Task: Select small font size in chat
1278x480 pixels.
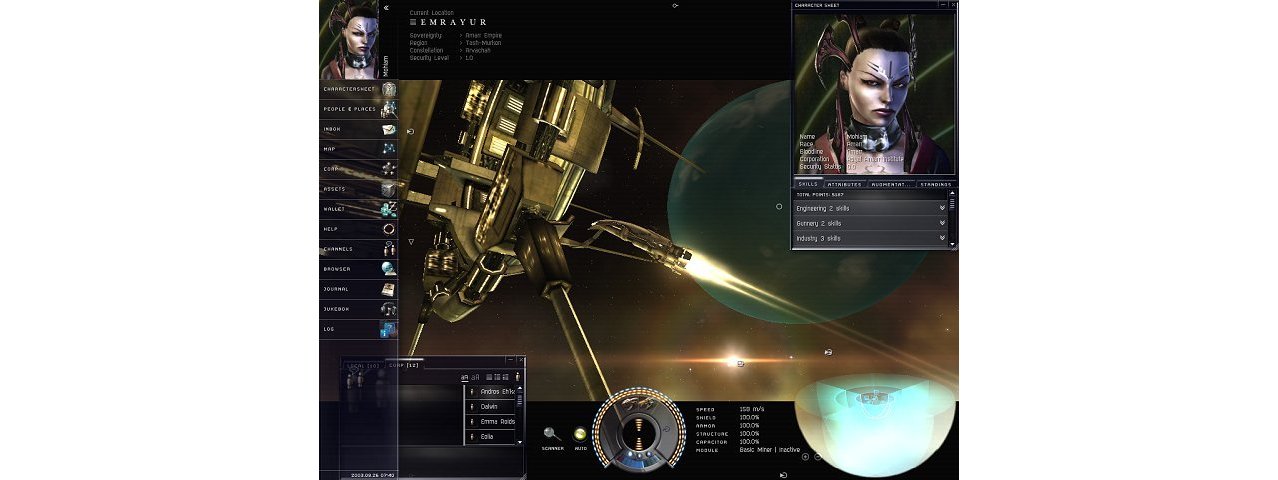Action: click(x=464, y=377)
